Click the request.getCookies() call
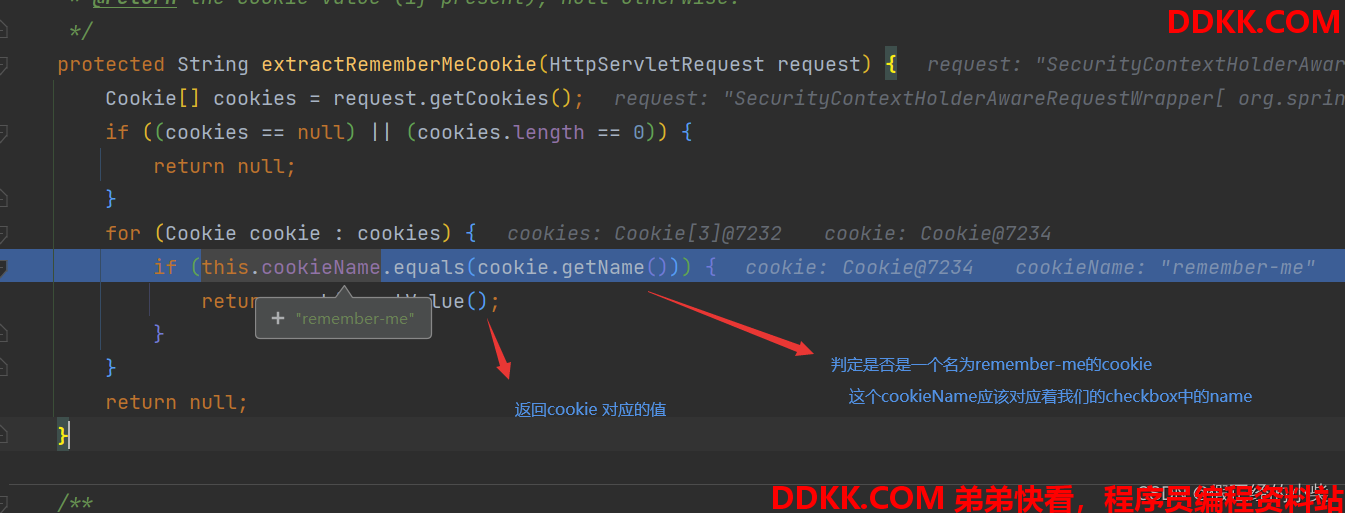The image size is (1345, 513). [x=458, y=99]
